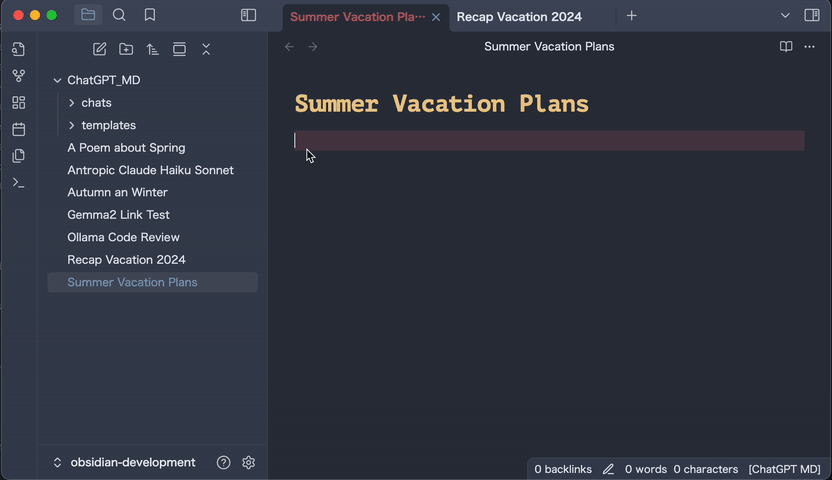Open the bookmarks panel
The height and width of the screenshot is (480, 832).
pyautogui.click(x=149, y=15)
